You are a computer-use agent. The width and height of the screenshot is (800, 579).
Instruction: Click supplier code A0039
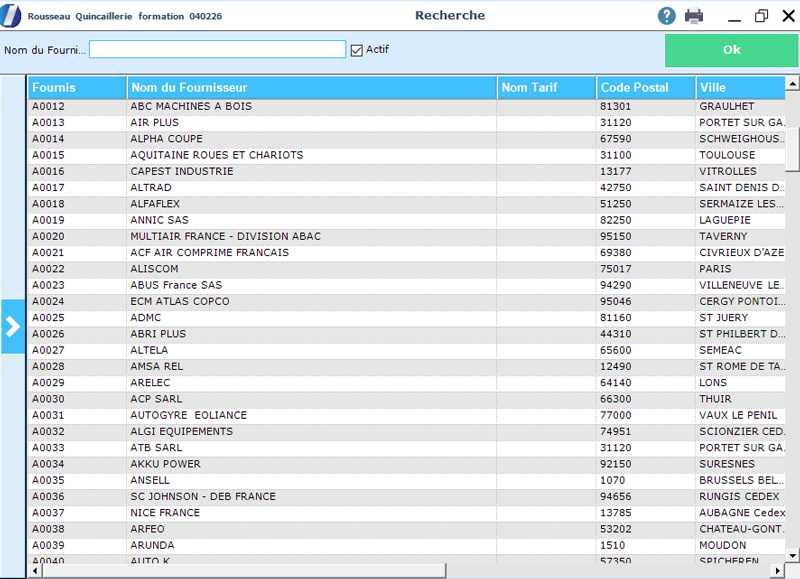click(48, 545)
